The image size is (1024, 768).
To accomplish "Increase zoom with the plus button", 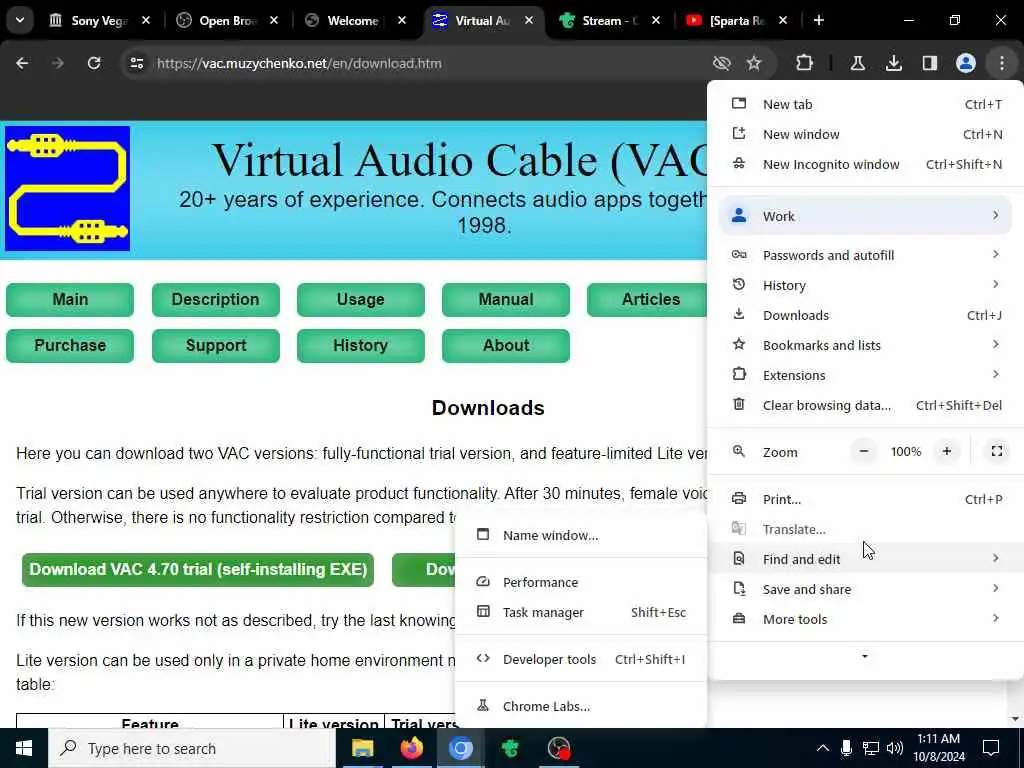I will click(x=946, y=451).
